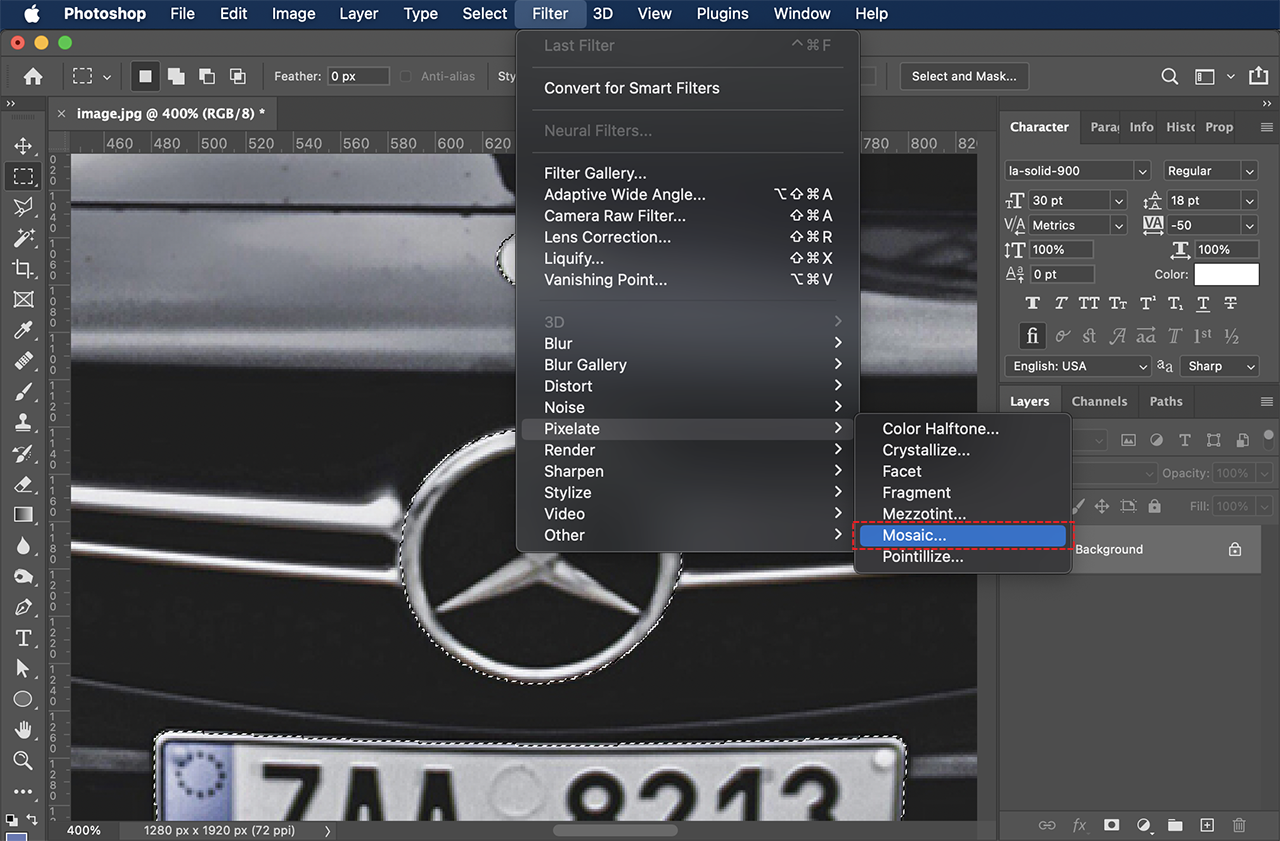The height and width of the screenshot is (841, 1280).
Task: Select the Ellipse shape tool
Action: pos(22,700)
